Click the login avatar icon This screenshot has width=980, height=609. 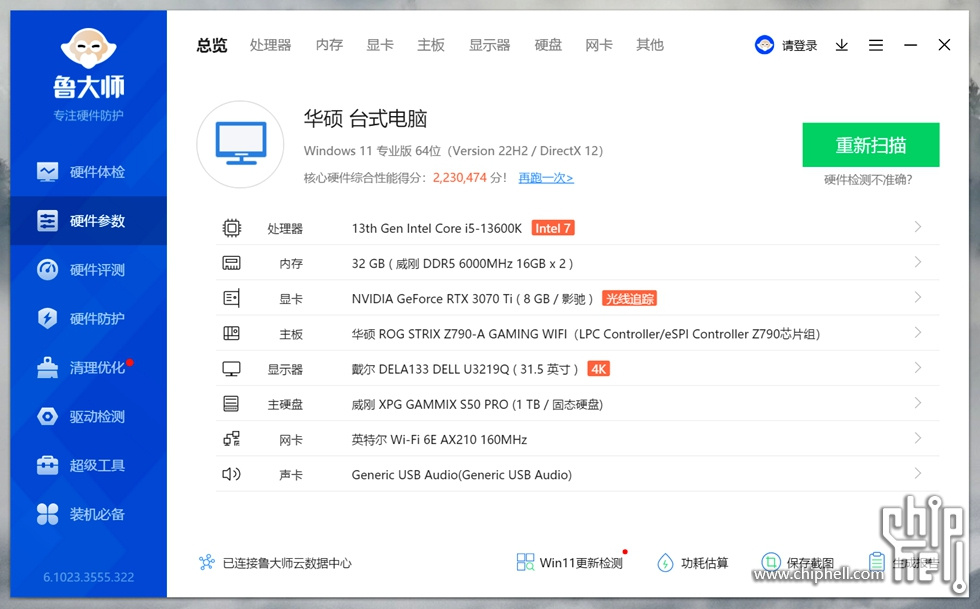tap(764, 45)
